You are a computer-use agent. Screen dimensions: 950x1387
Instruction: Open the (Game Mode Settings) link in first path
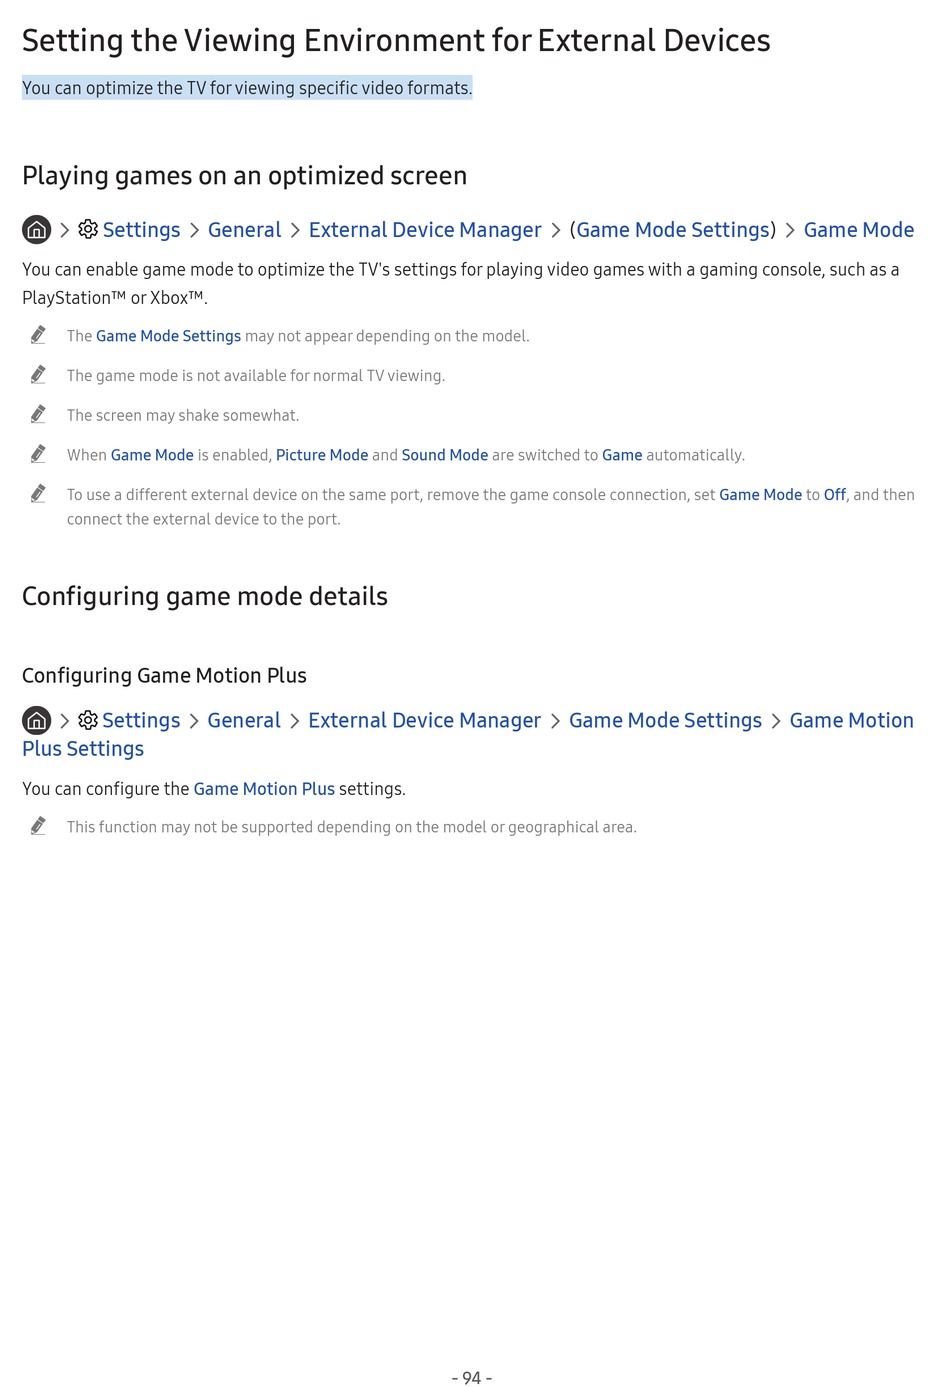(x=673, y=230)
